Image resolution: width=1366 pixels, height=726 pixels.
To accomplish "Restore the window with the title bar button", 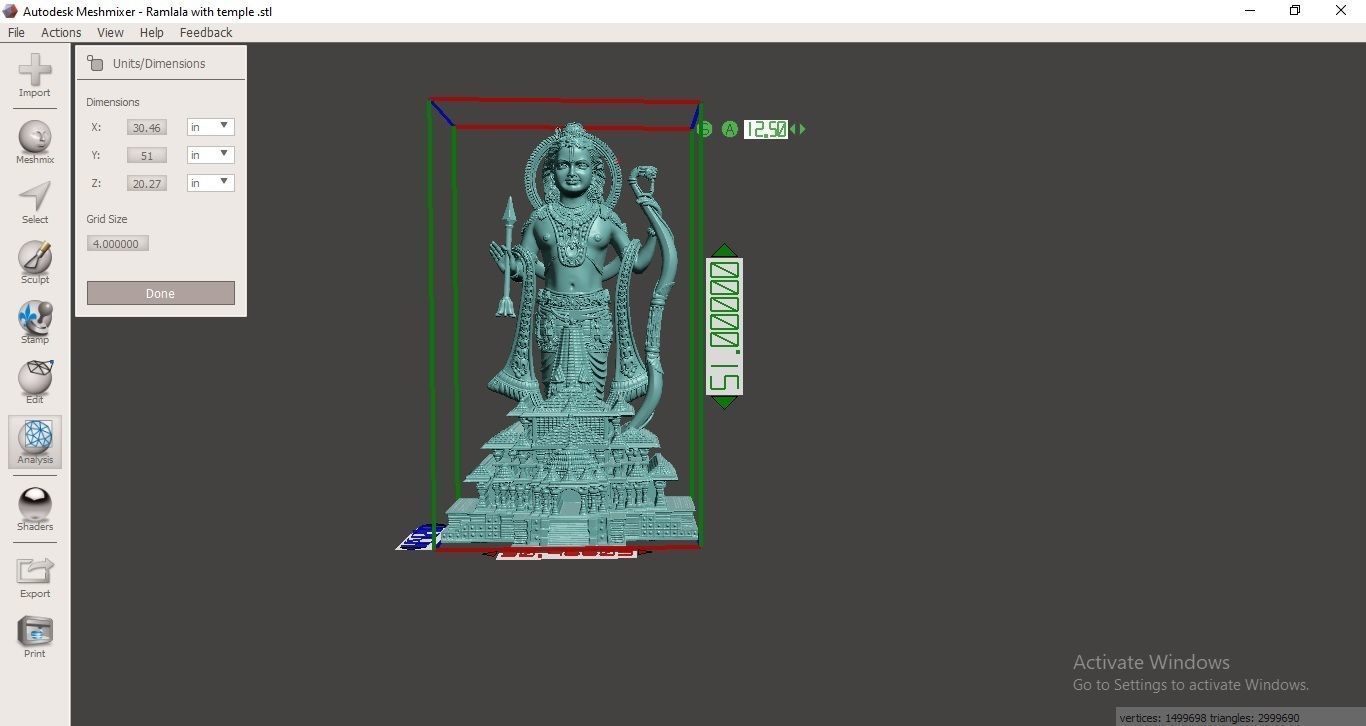I will coord(1295,11).
